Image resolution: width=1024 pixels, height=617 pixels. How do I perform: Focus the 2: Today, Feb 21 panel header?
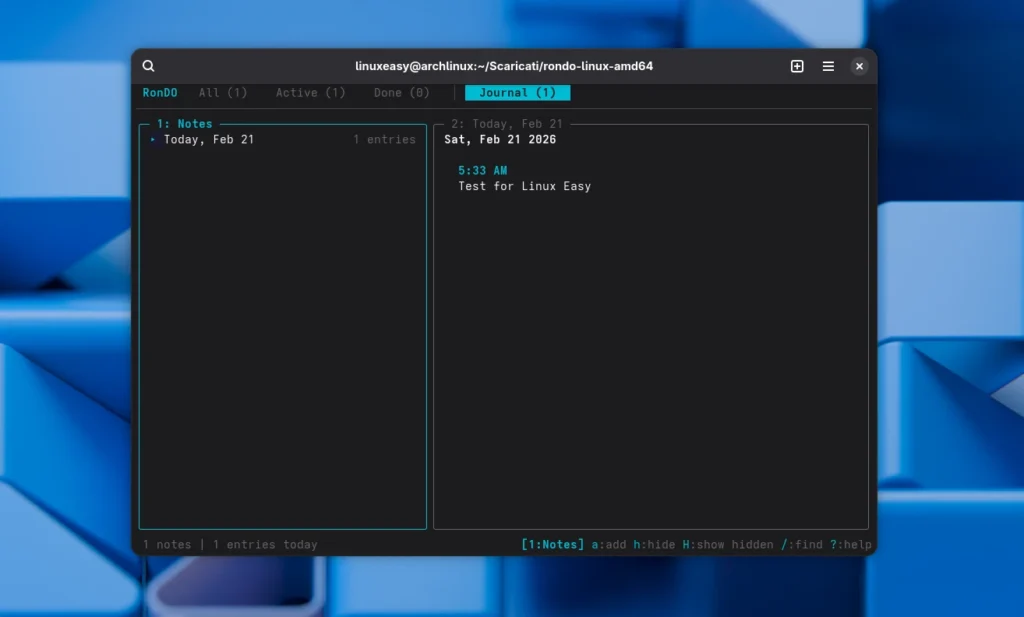[506, 124]
